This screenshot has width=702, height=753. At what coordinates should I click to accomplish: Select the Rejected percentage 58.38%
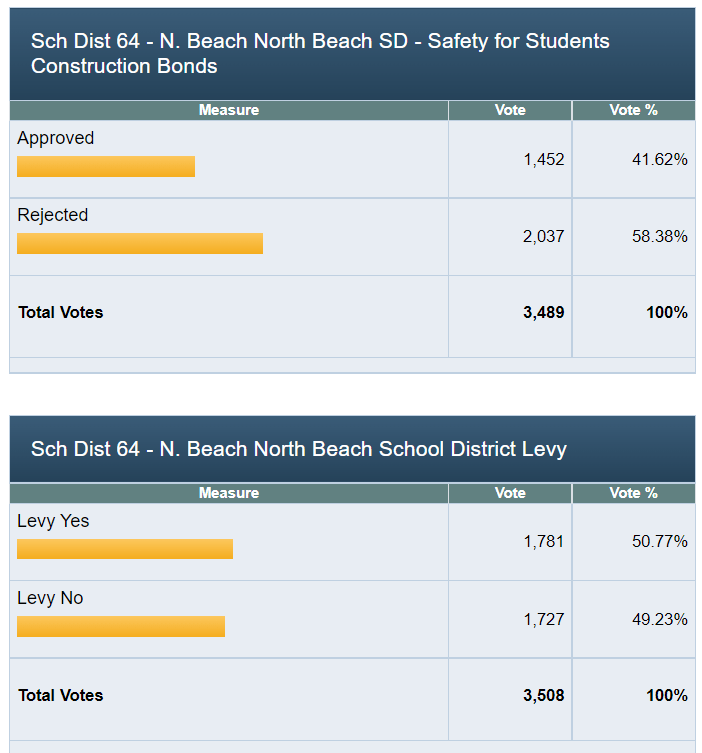pos(659,236)
